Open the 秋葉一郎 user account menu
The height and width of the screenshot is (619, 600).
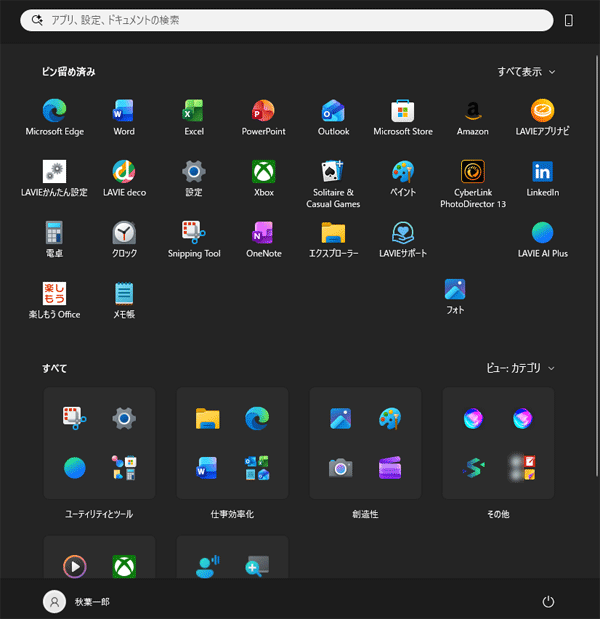(77, 602)
